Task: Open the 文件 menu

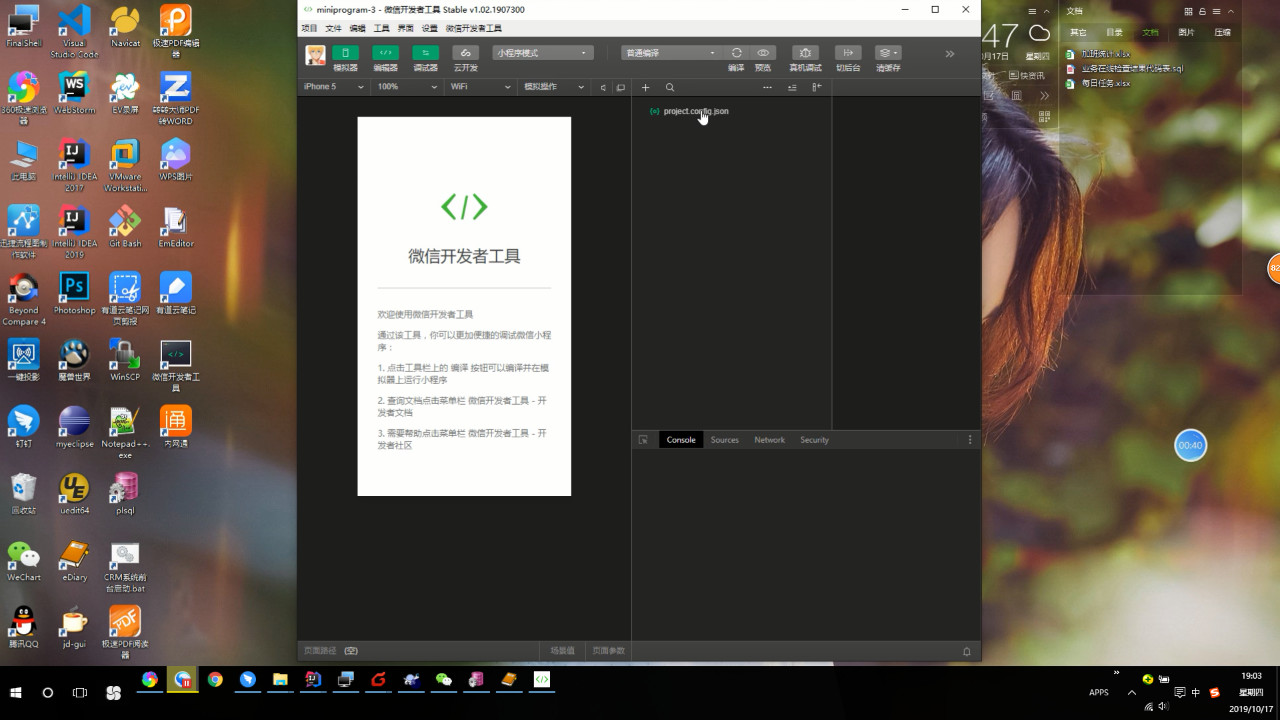Action: tap(333, 29)
